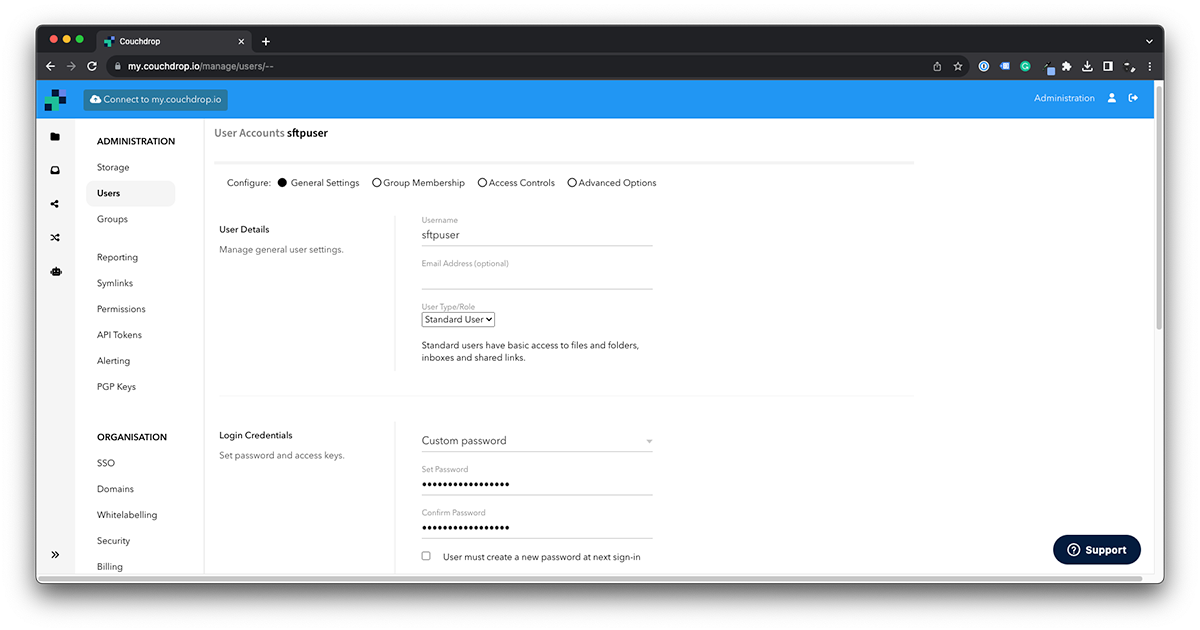Screen dimensions: 1200x630
Task: Click the Grammarly extension icon
Action: coord(1024,66)
